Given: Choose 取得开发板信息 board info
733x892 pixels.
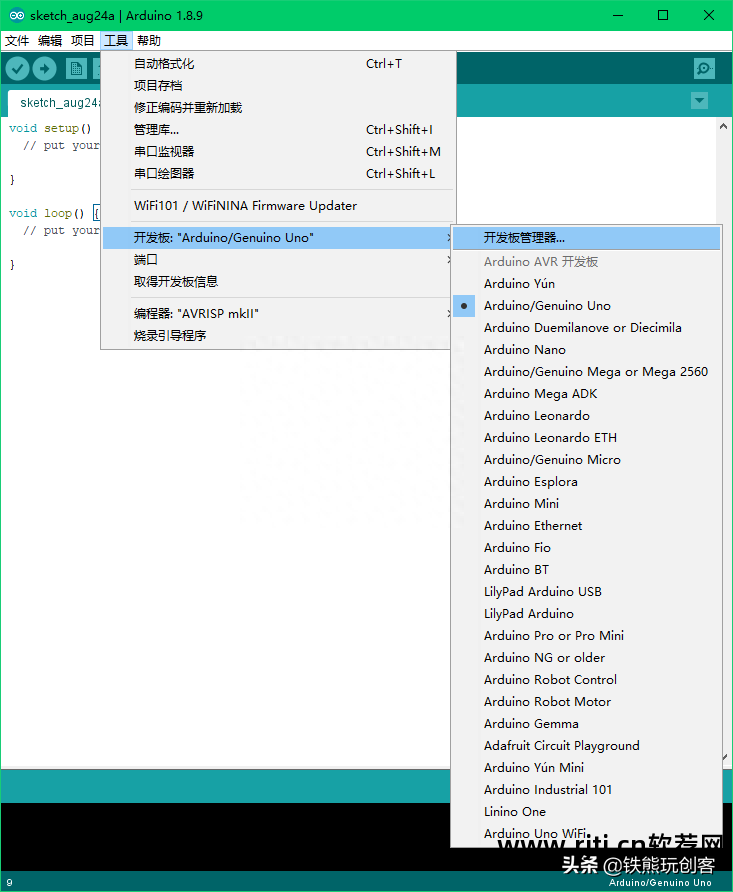Looking at the screenshot, I should coord(278,282).
